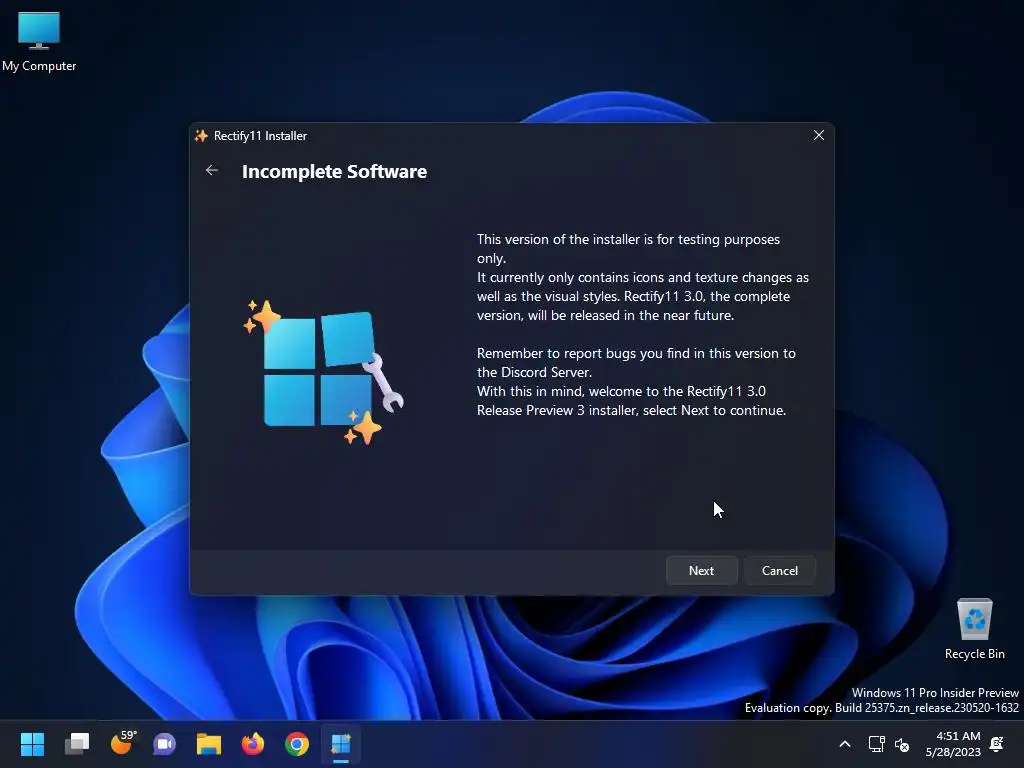The image size is (1024, 768).
Task: Click the Rectify11 sparkle title icon
Action: [x=201, y=135]
